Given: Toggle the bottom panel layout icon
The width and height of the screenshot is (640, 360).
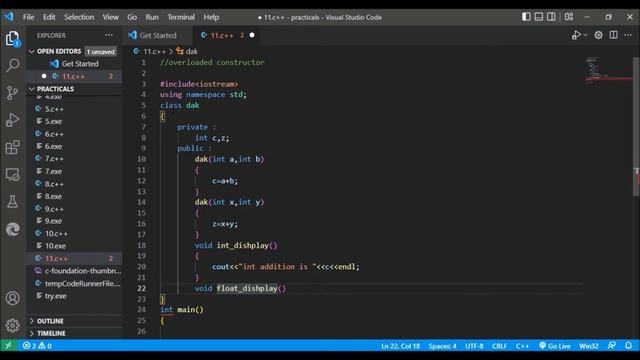Looking at the screenshot, I should point(539,17).
